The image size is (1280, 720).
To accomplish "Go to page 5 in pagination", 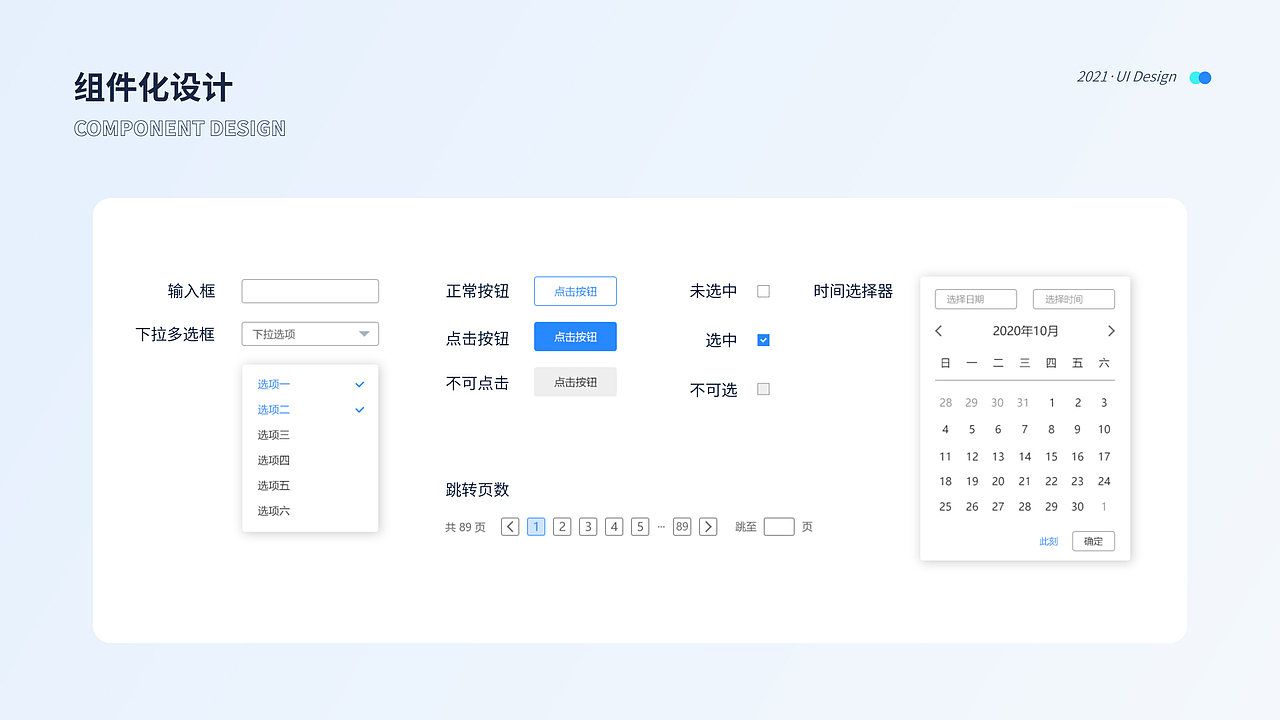I will [640, 527].
